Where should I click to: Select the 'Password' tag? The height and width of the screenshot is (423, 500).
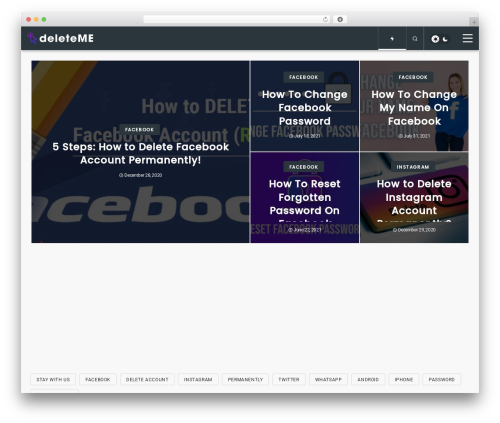[x=442, y=379]
